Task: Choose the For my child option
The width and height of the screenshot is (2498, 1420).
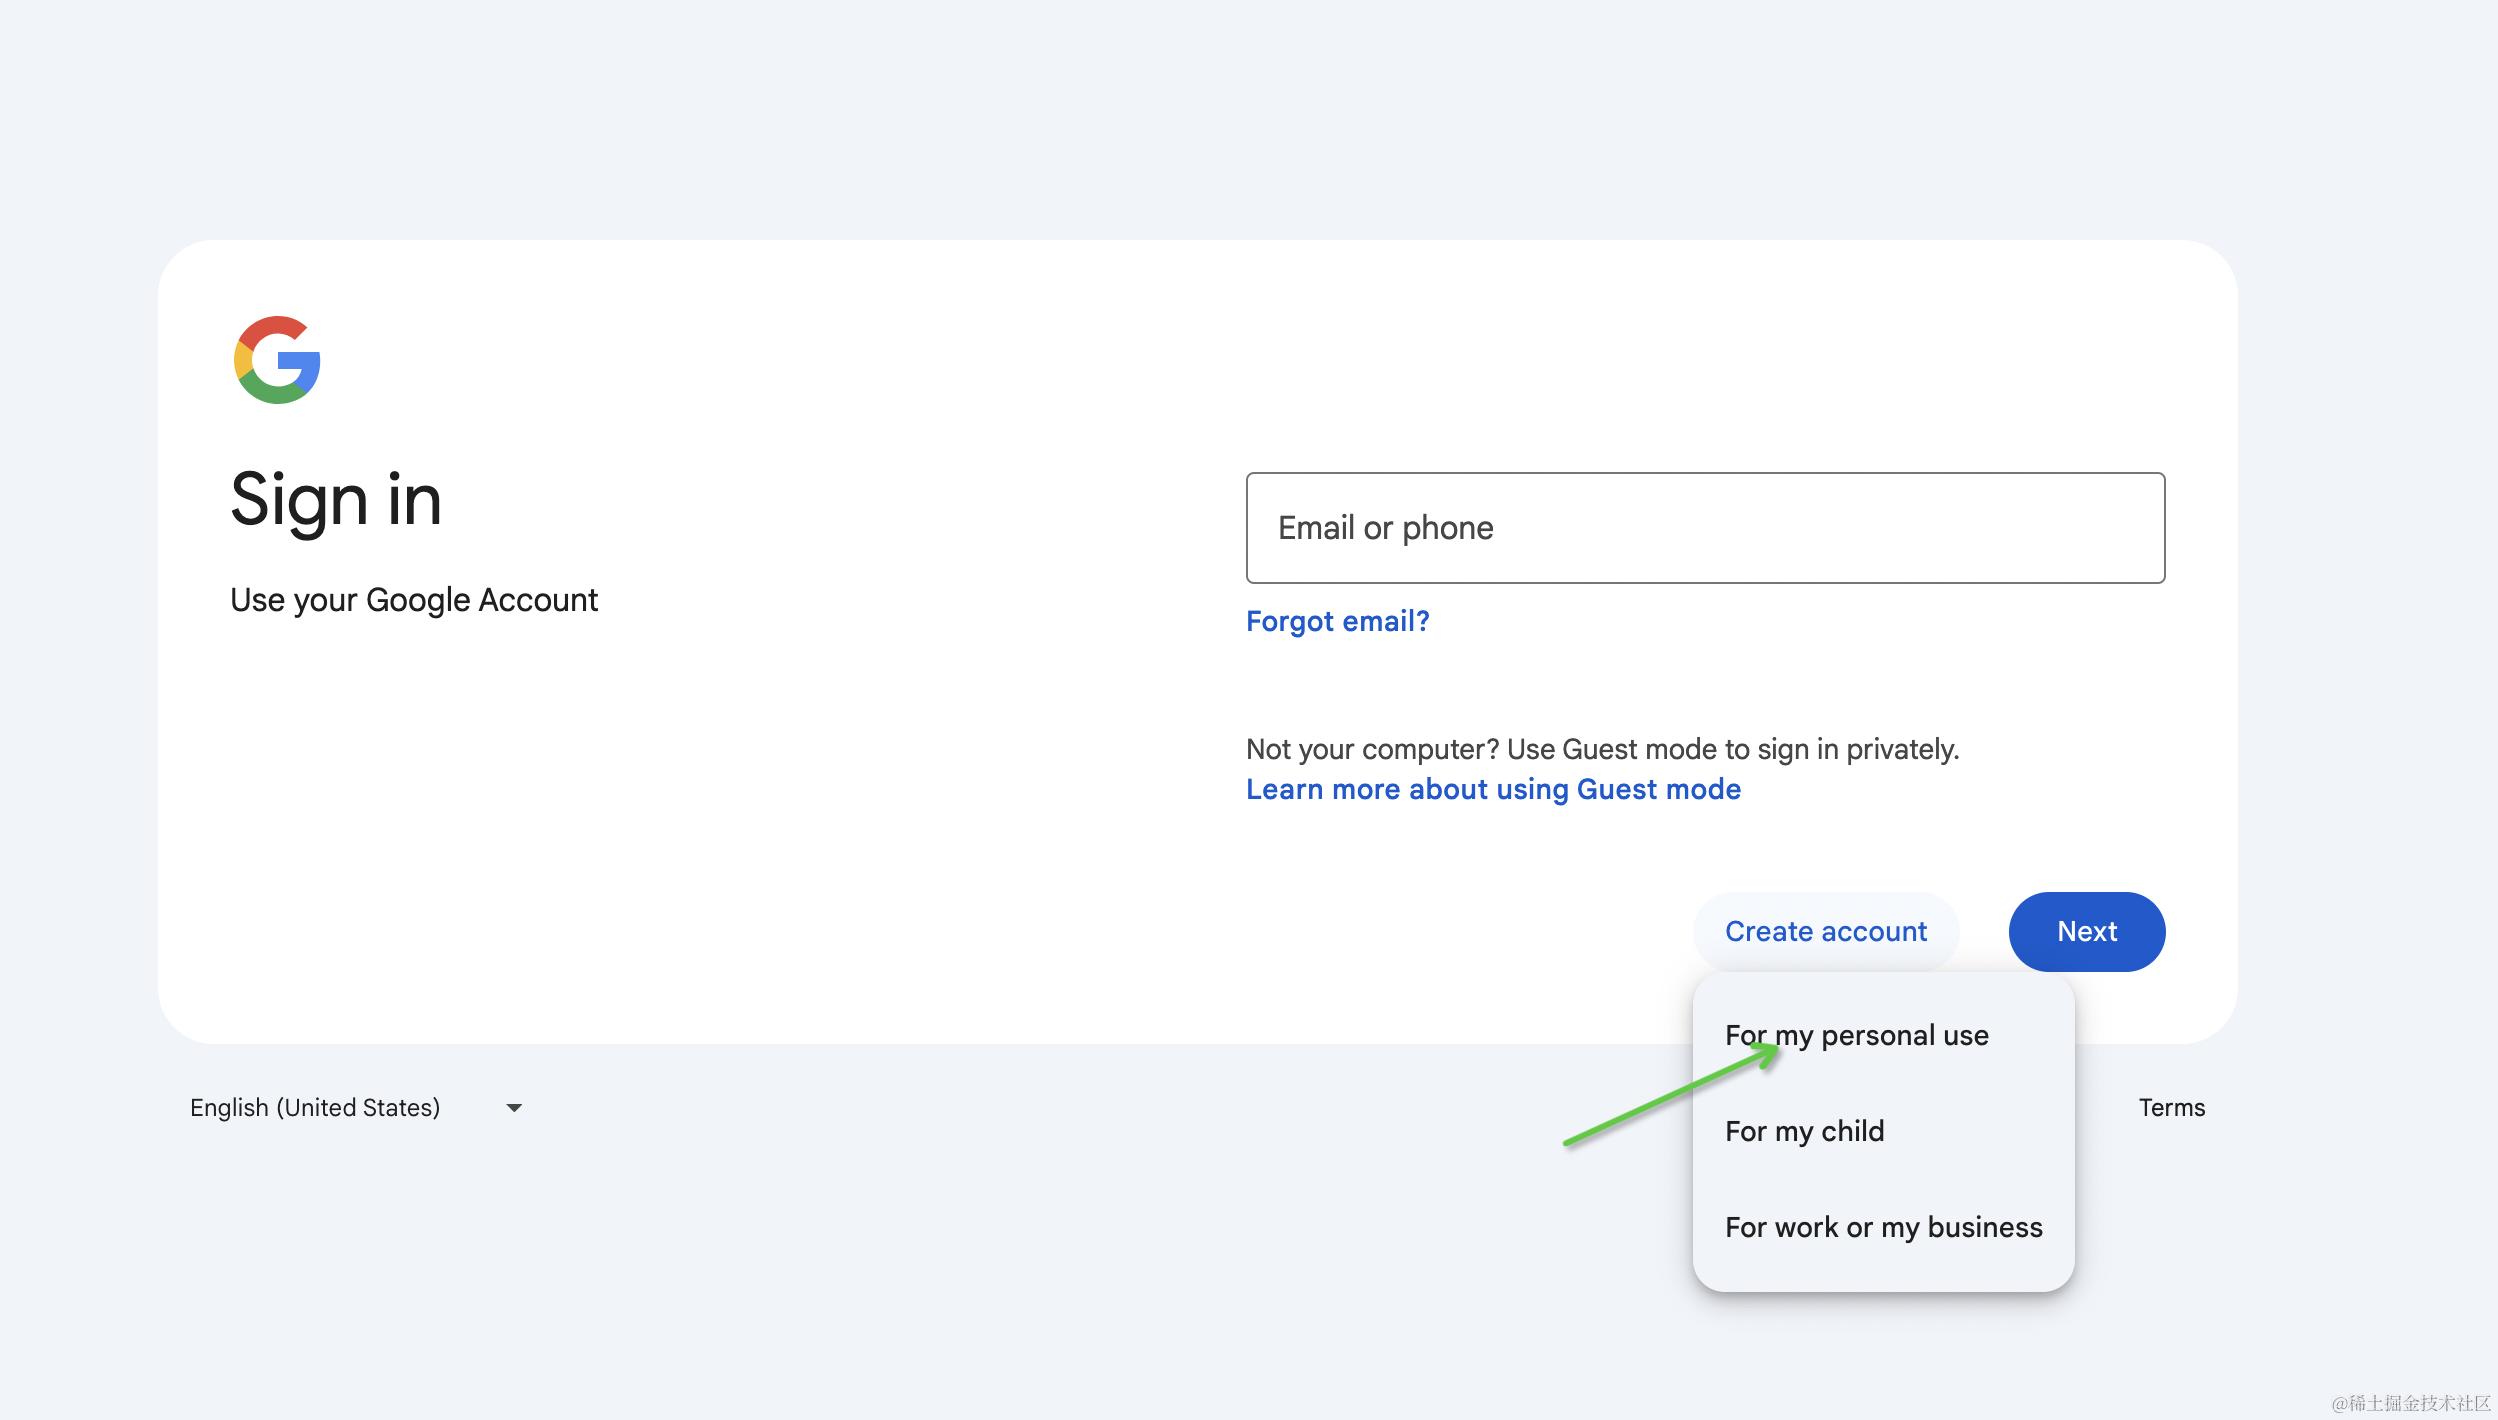Action: tap(1804, 1131)
